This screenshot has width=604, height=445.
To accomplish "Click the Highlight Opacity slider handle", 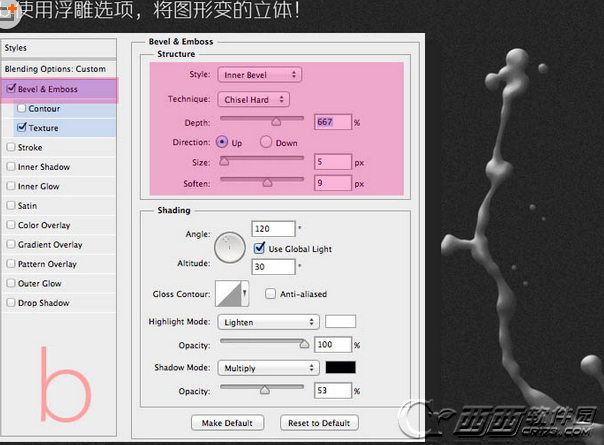I will point(304,344).
